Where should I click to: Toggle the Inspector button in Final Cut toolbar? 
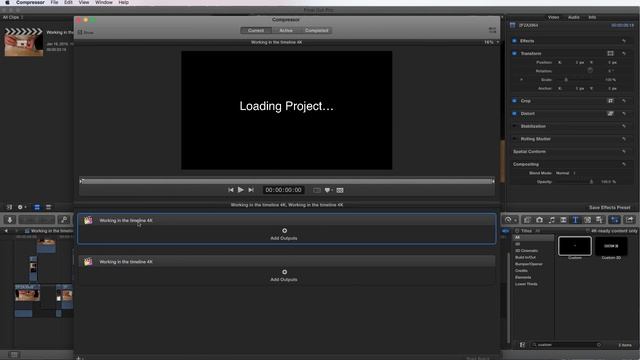(615, 220)
